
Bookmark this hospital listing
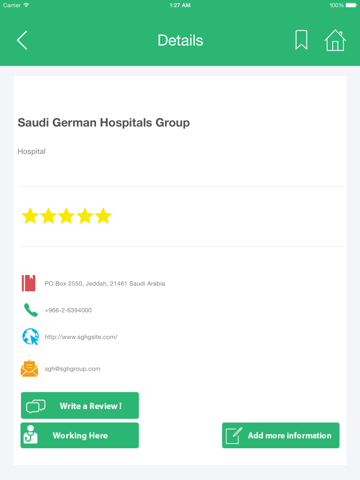(x=301, y=40)
